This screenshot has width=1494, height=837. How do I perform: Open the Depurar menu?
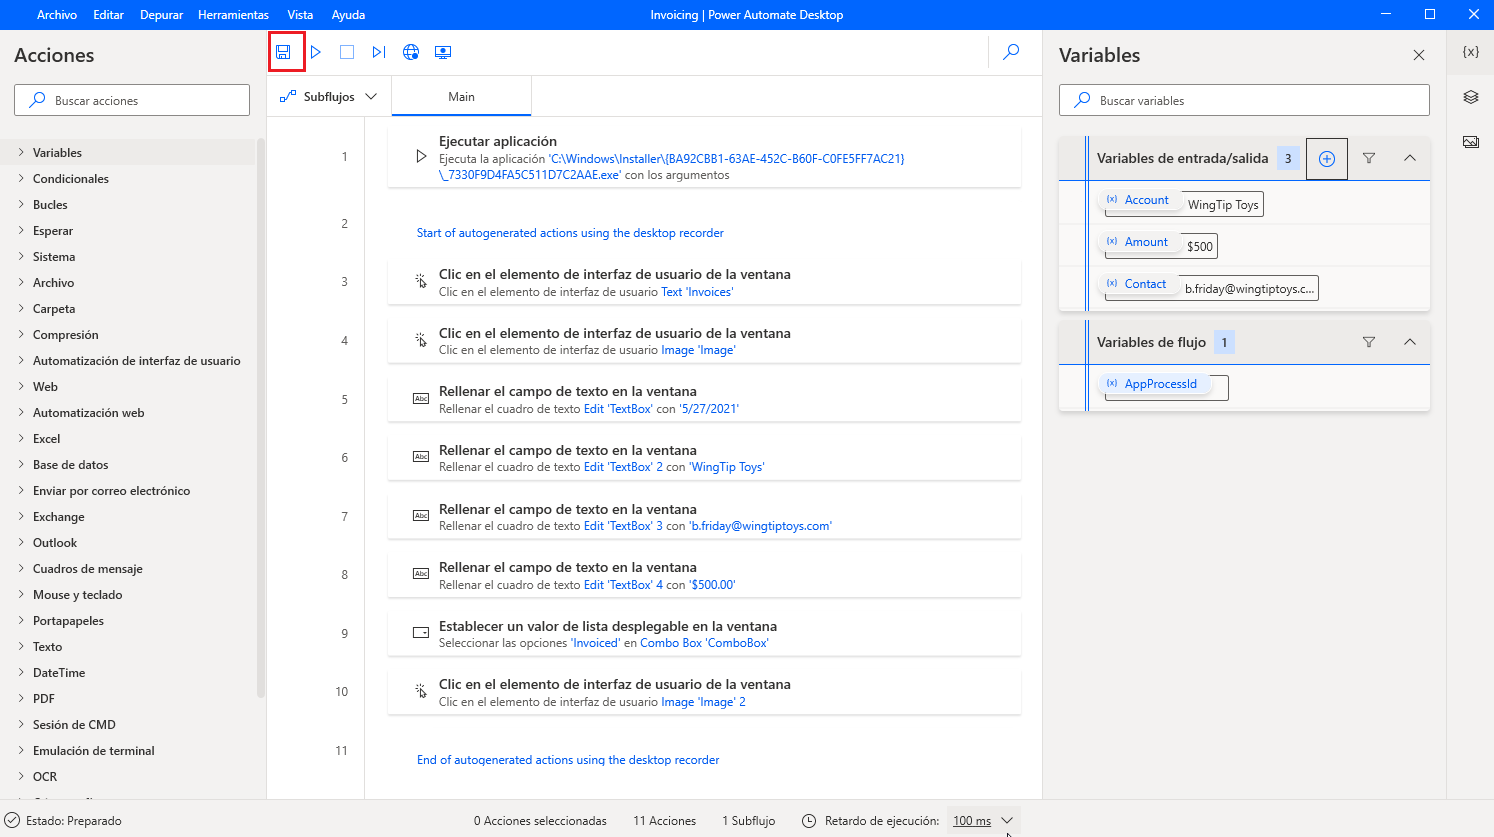[161, 15]
